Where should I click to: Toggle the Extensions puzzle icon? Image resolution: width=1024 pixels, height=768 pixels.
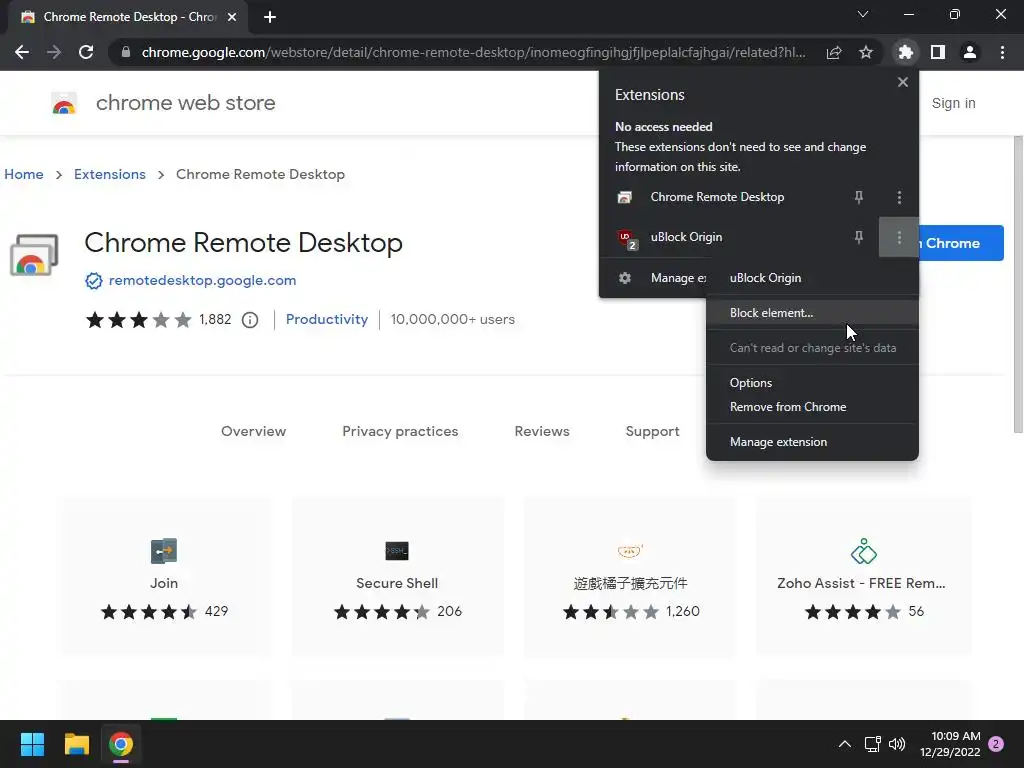tap(905, 52)
